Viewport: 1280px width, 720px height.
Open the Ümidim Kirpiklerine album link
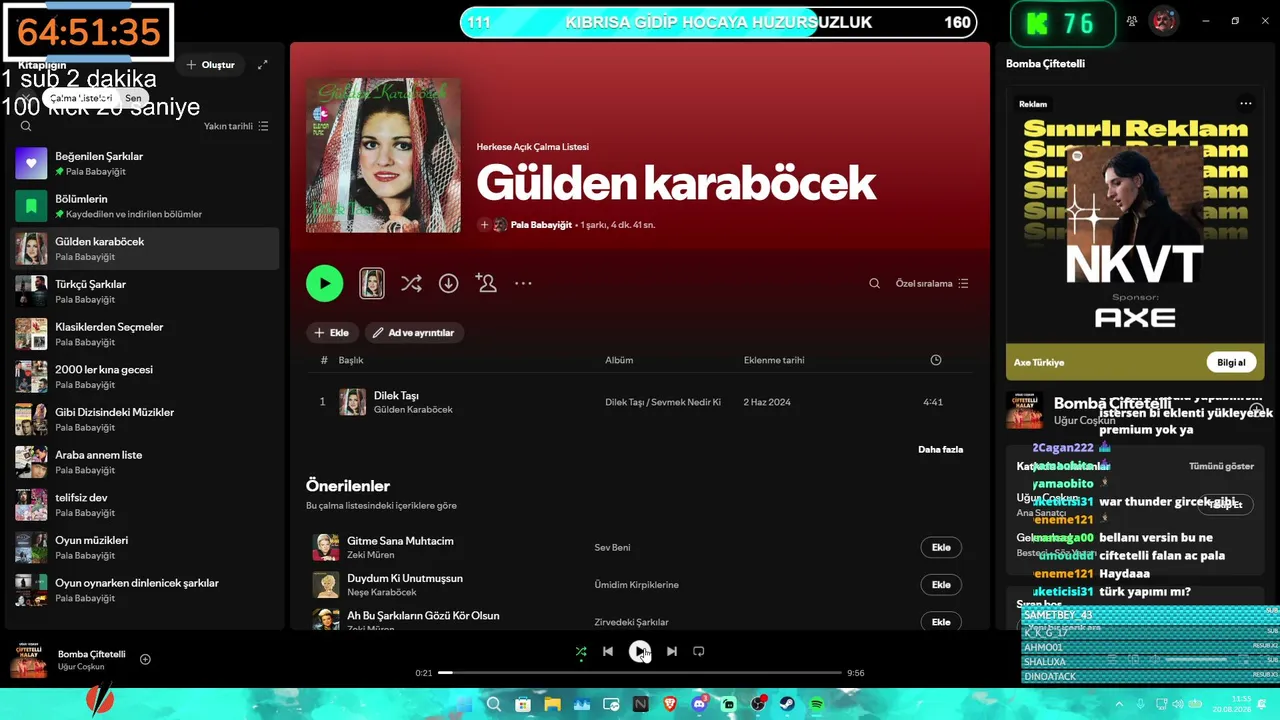click(636, 584)
